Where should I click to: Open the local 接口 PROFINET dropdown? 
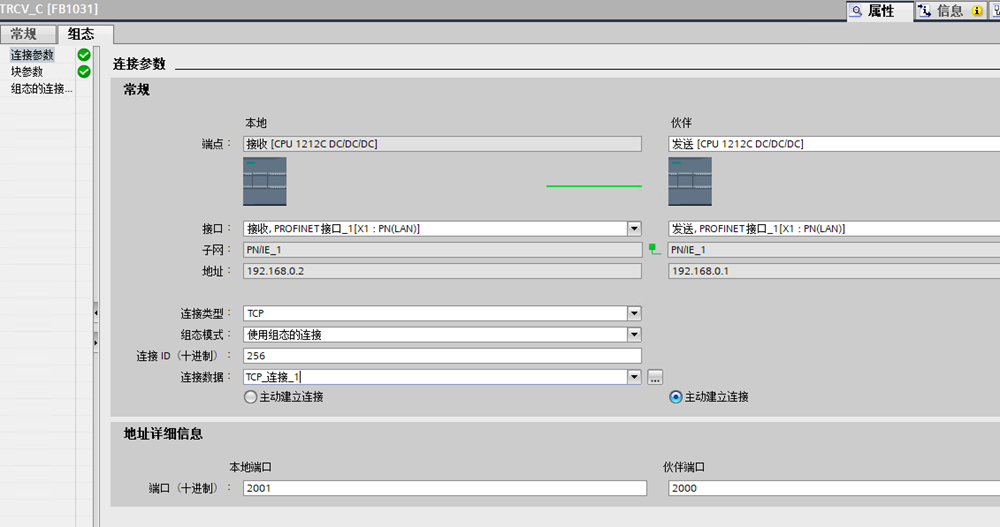pyautogui.click(x=633, y=229)
